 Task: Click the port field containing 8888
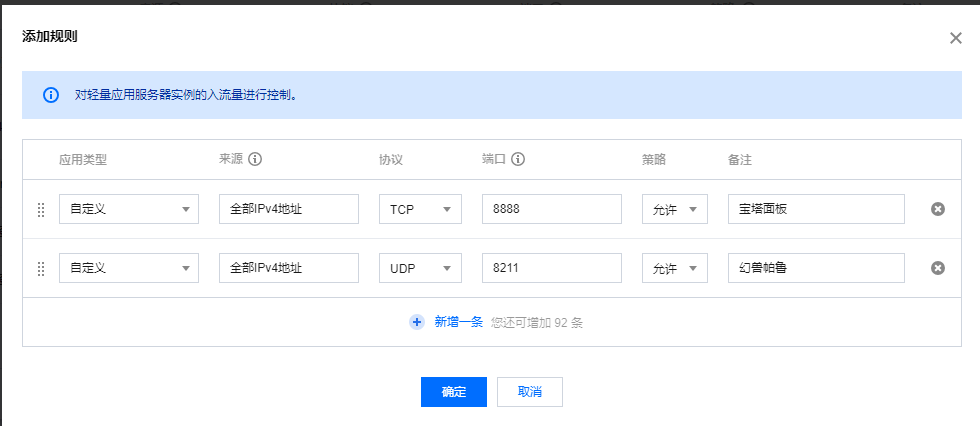(x=552, y=209)
